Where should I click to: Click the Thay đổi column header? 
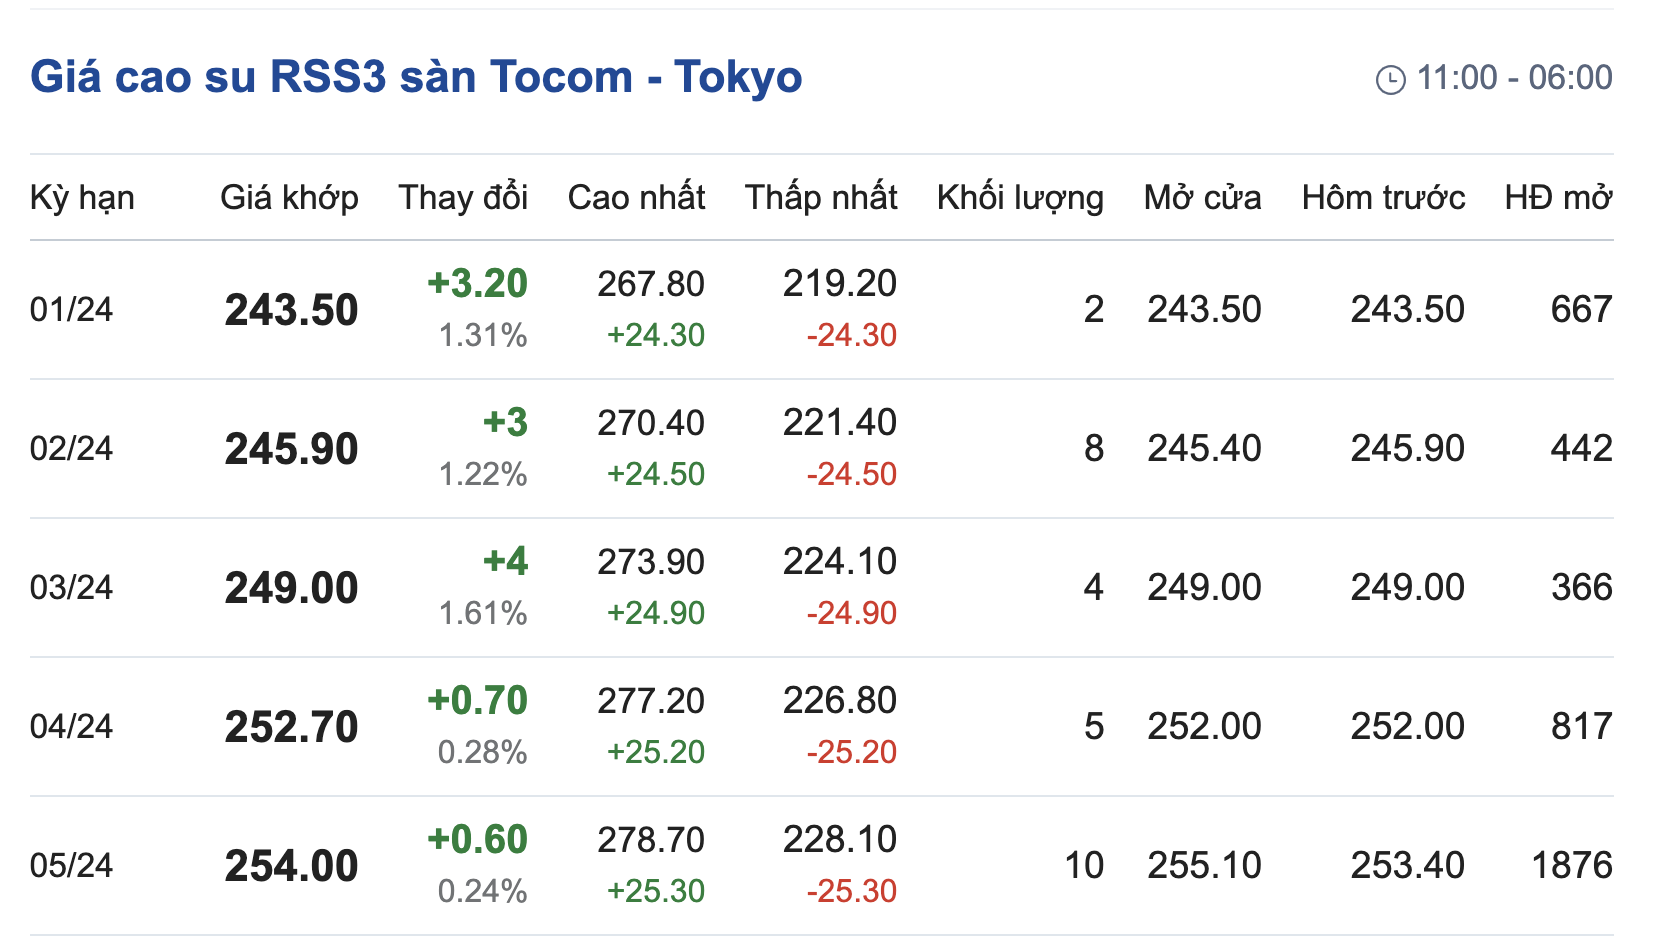tap(463, 198)
